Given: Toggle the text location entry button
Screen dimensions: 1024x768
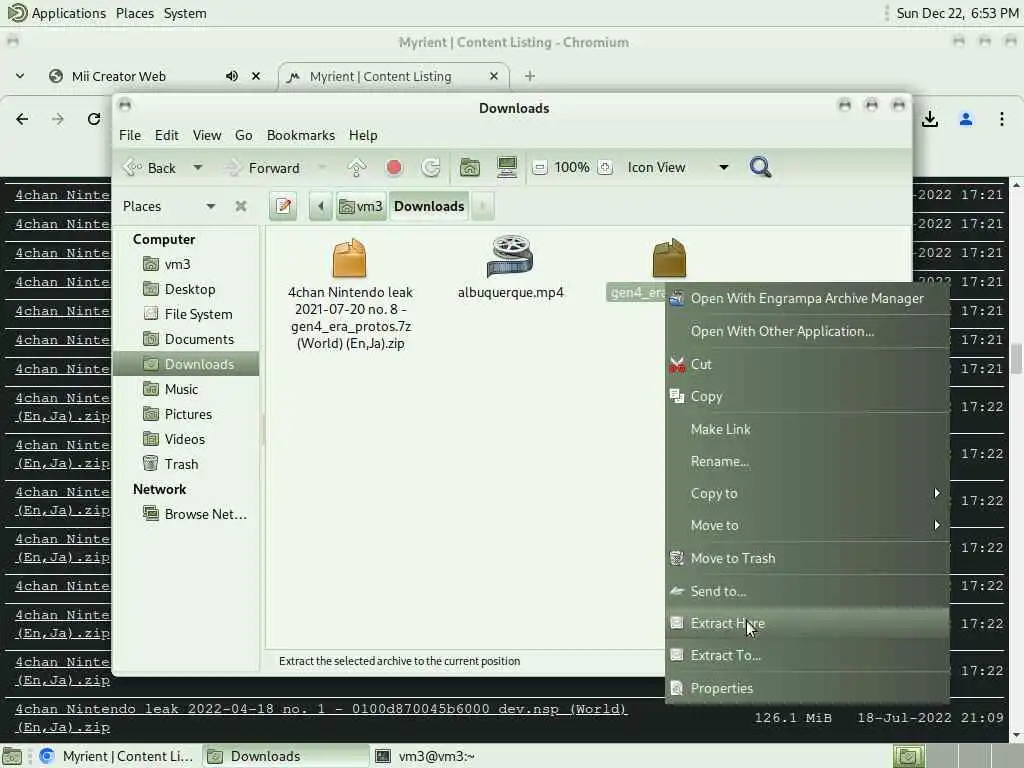Looking at the screenshot, I should pyautogui.click(x=283, y=206).
